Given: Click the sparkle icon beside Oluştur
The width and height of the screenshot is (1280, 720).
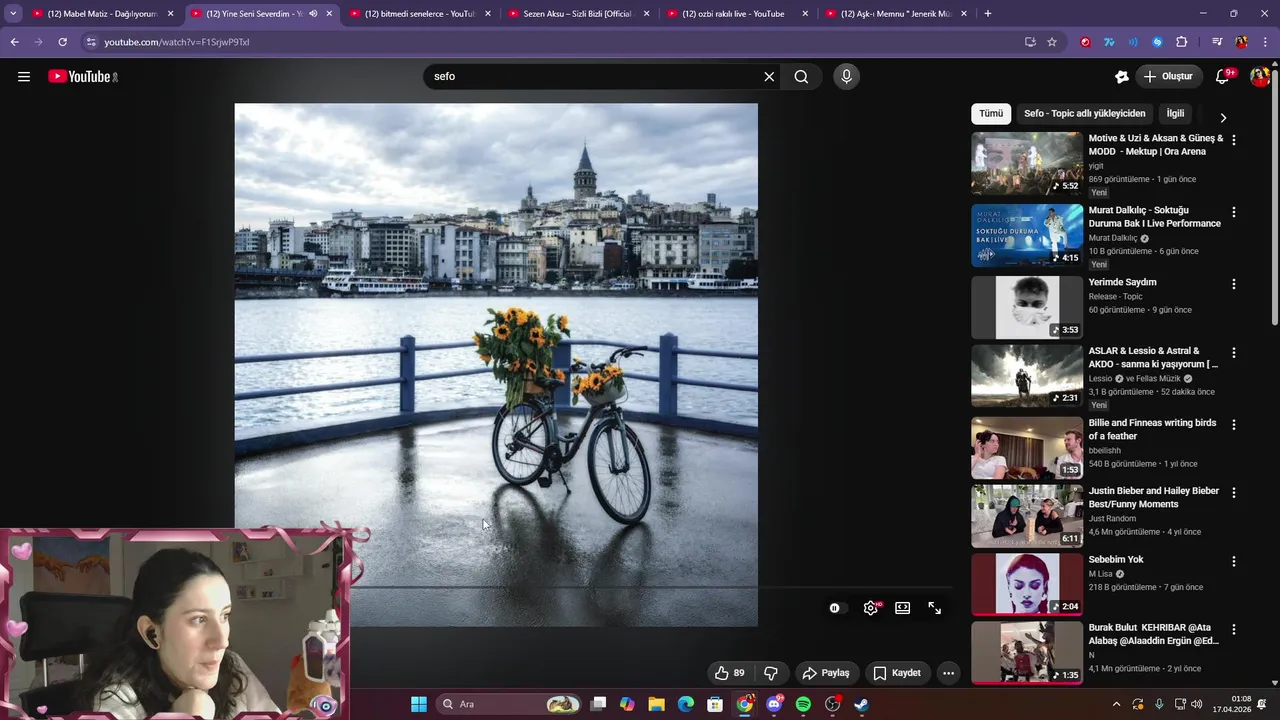Looking at the screenshot, I should (x=1122, y=76).
